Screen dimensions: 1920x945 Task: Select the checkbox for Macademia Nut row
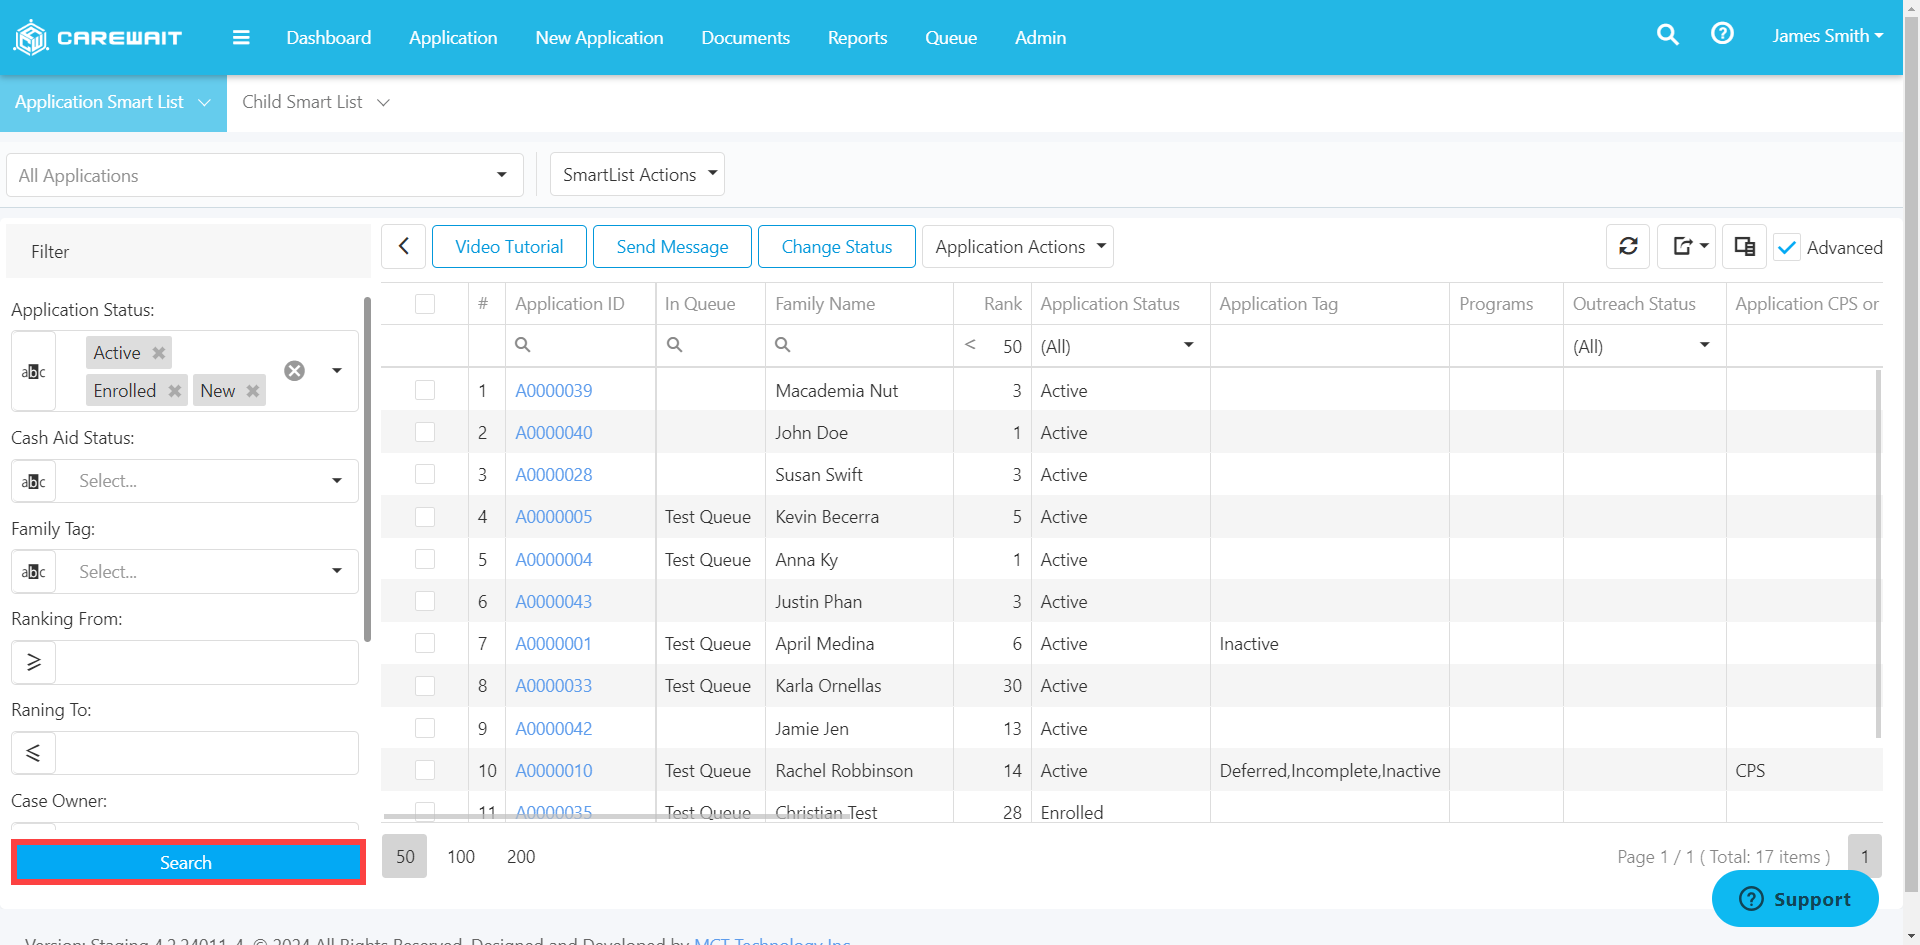click(x=425, y=390)
